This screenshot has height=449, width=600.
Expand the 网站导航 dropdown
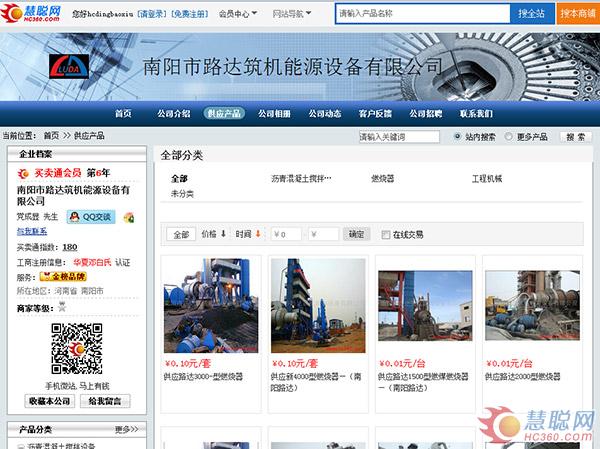tap(292, 14)
